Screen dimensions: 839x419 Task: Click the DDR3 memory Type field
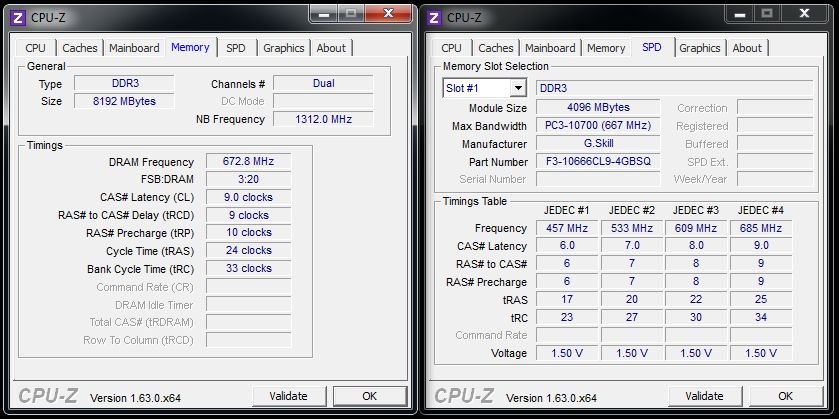(x=124, y=83)
